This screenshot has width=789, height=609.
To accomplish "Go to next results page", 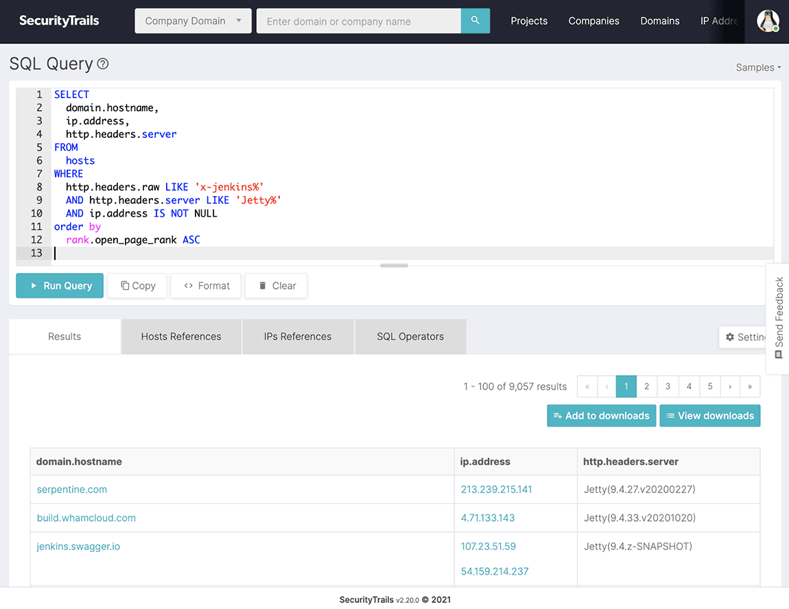I will pos(730,387).
